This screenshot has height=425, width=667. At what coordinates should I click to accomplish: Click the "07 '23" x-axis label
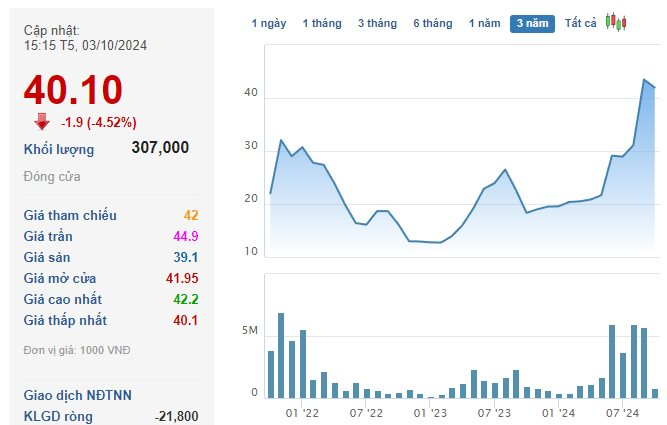pyautogui.click(x=495, y=411)
